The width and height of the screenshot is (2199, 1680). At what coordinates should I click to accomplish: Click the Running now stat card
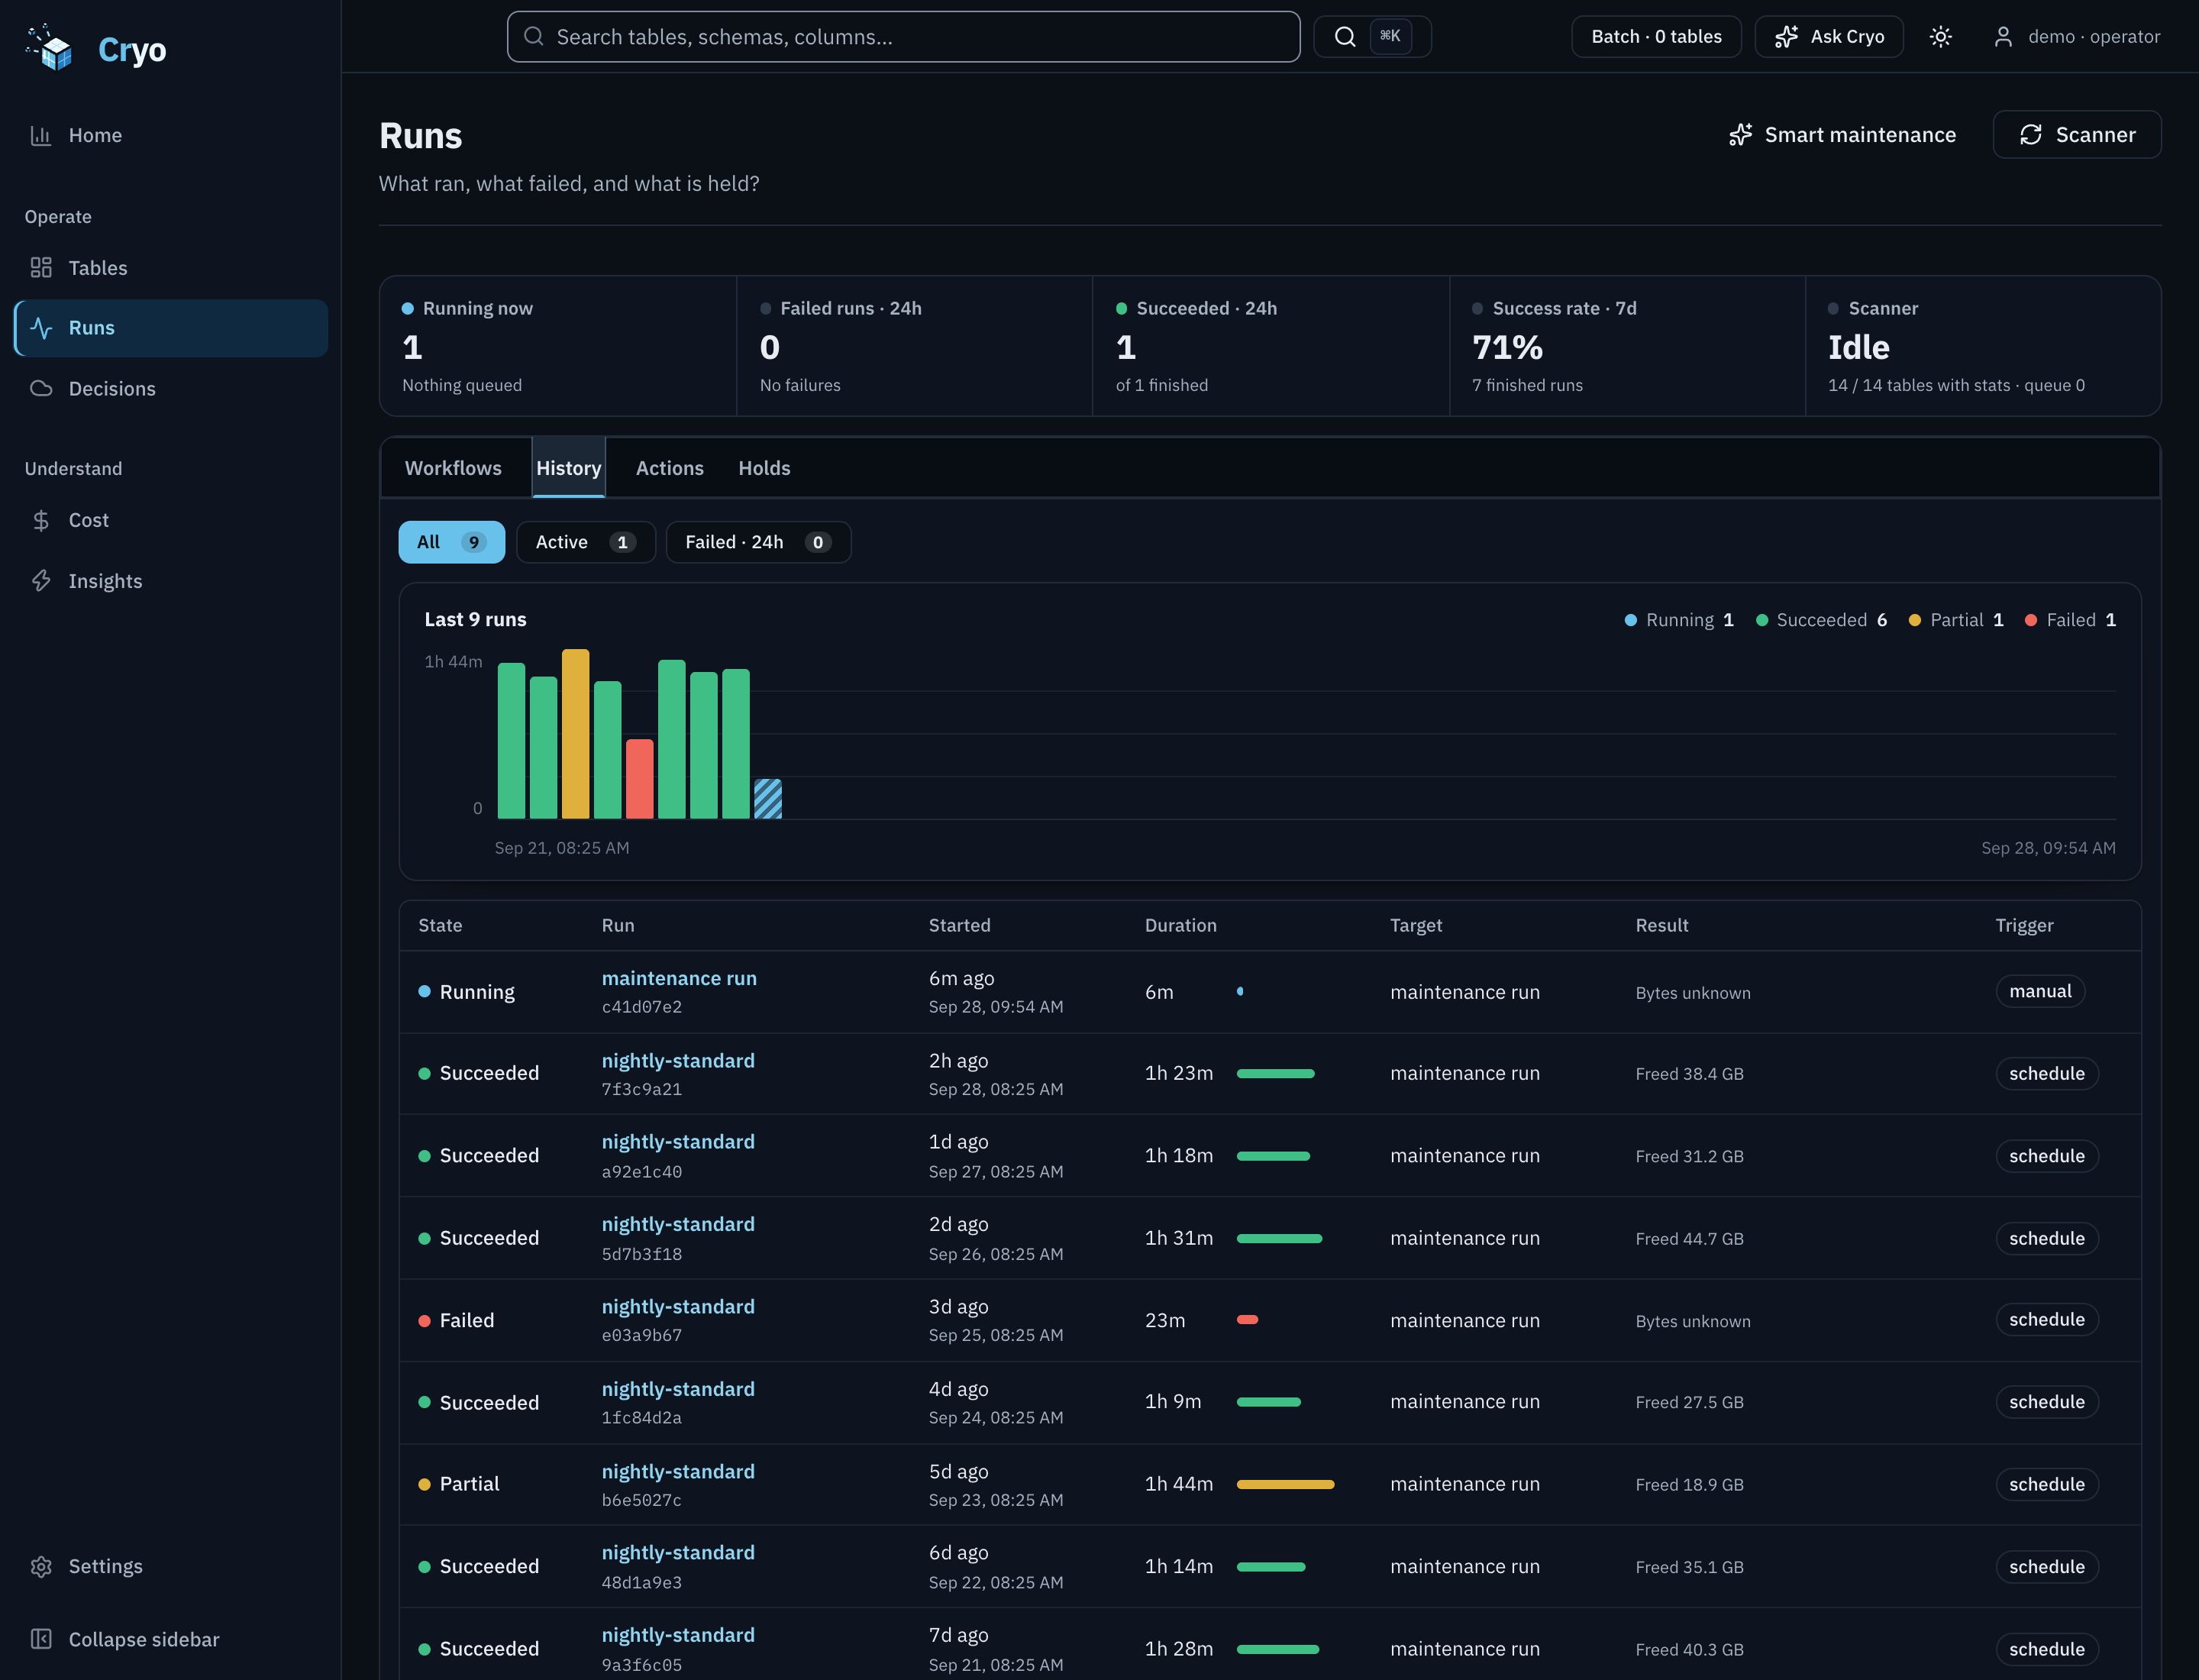tap(558, 346)
